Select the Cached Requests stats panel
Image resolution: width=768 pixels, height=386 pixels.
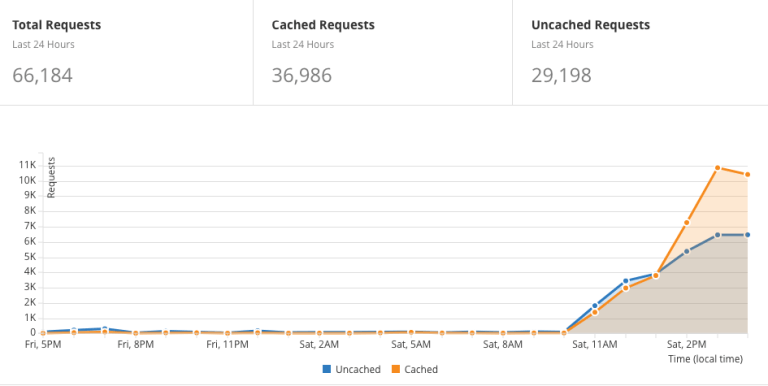383,52
